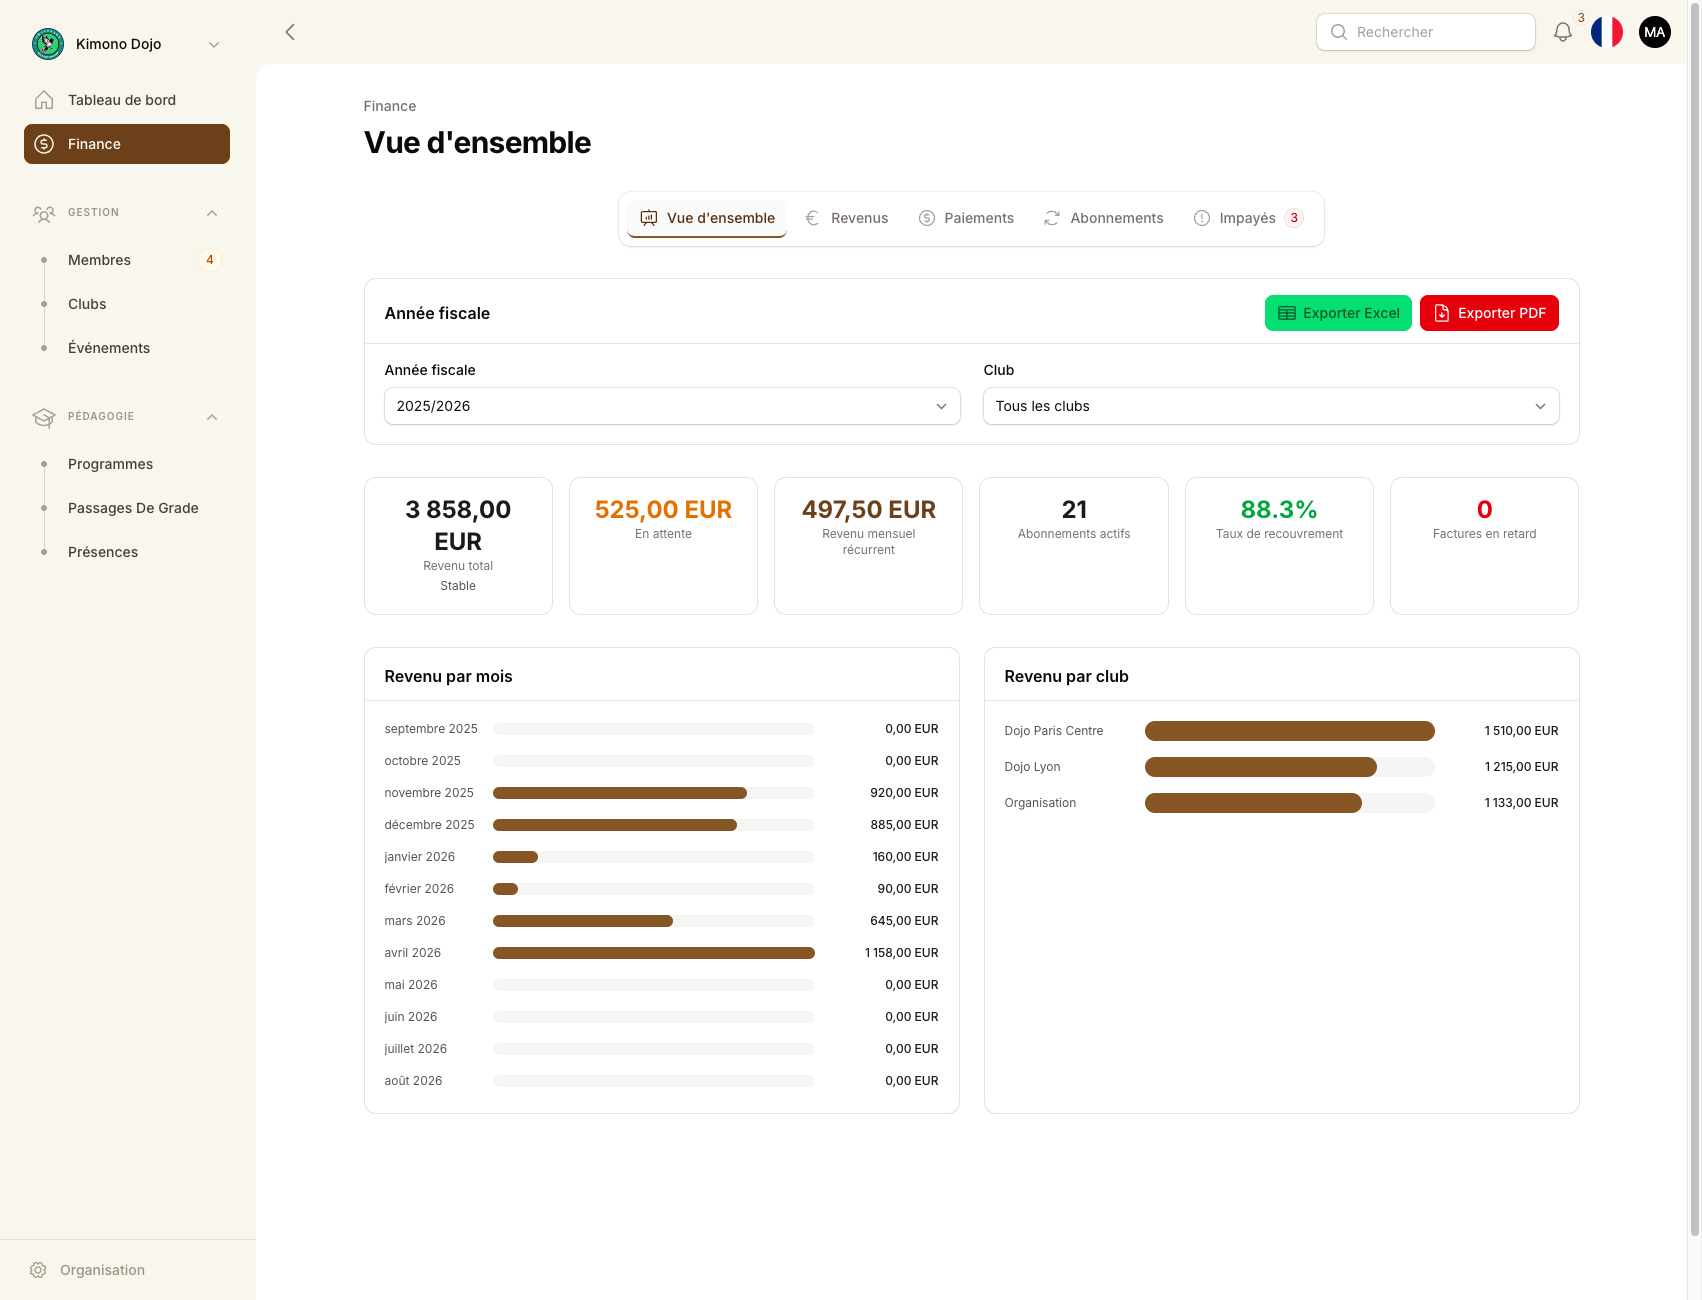This screenshot has width=1702, height=1300.
Task: Click the back arrow to collapse the sidebar
Action: [290, 32]
